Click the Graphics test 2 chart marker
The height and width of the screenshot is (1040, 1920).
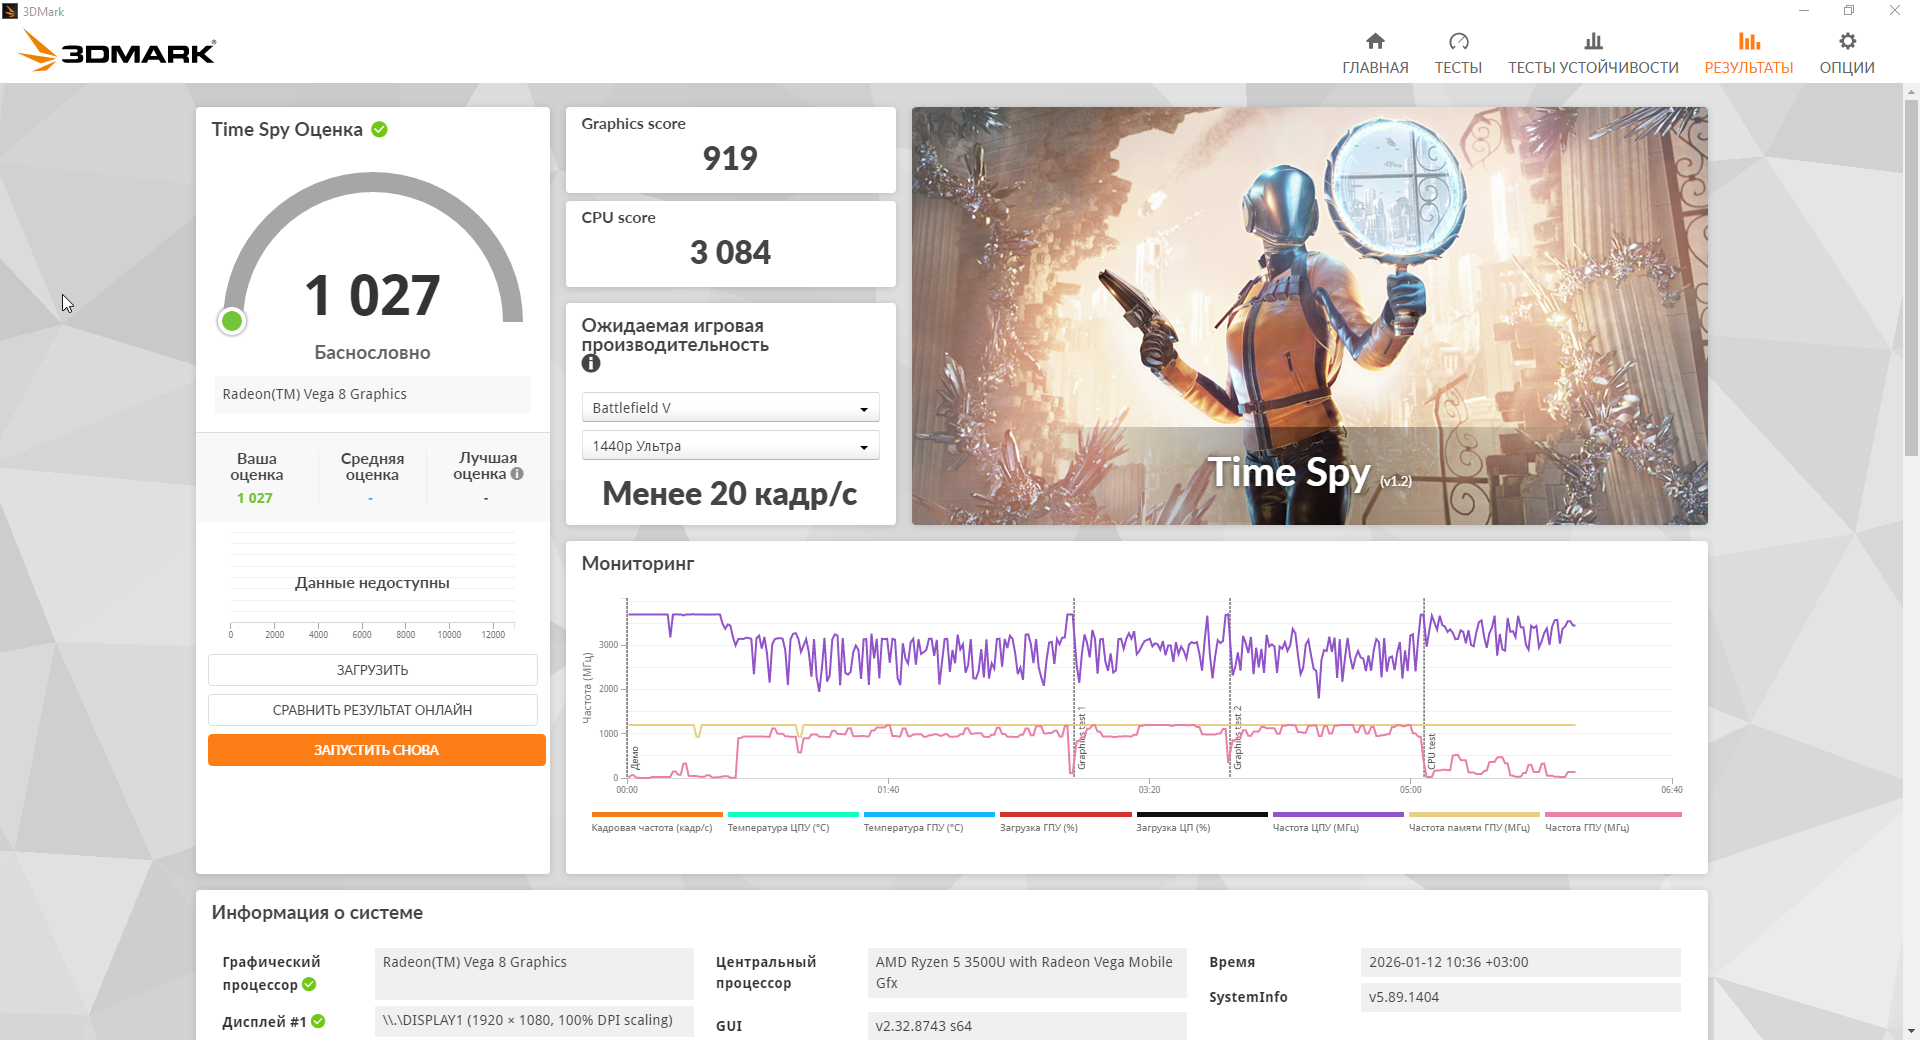tap(1237, 738)
